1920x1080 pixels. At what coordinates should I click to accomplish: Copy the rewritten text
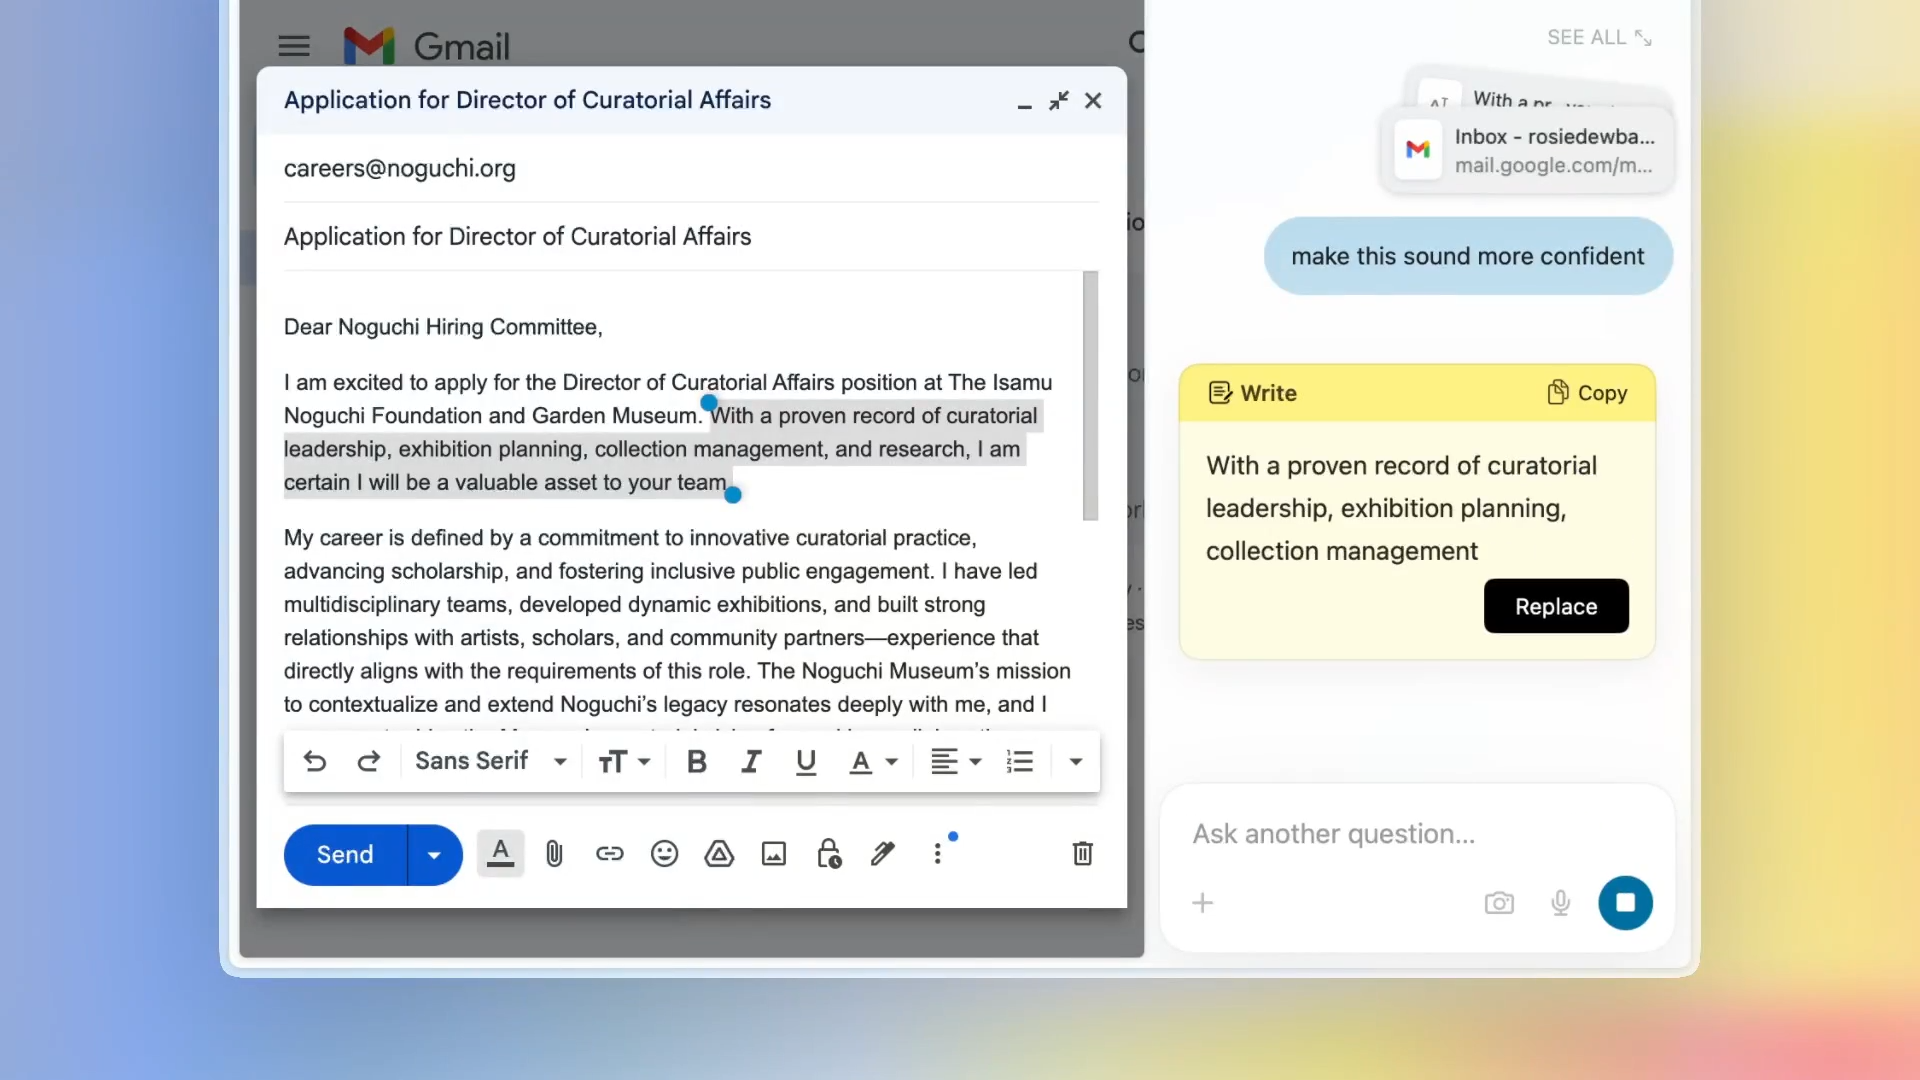(1587, 393)
